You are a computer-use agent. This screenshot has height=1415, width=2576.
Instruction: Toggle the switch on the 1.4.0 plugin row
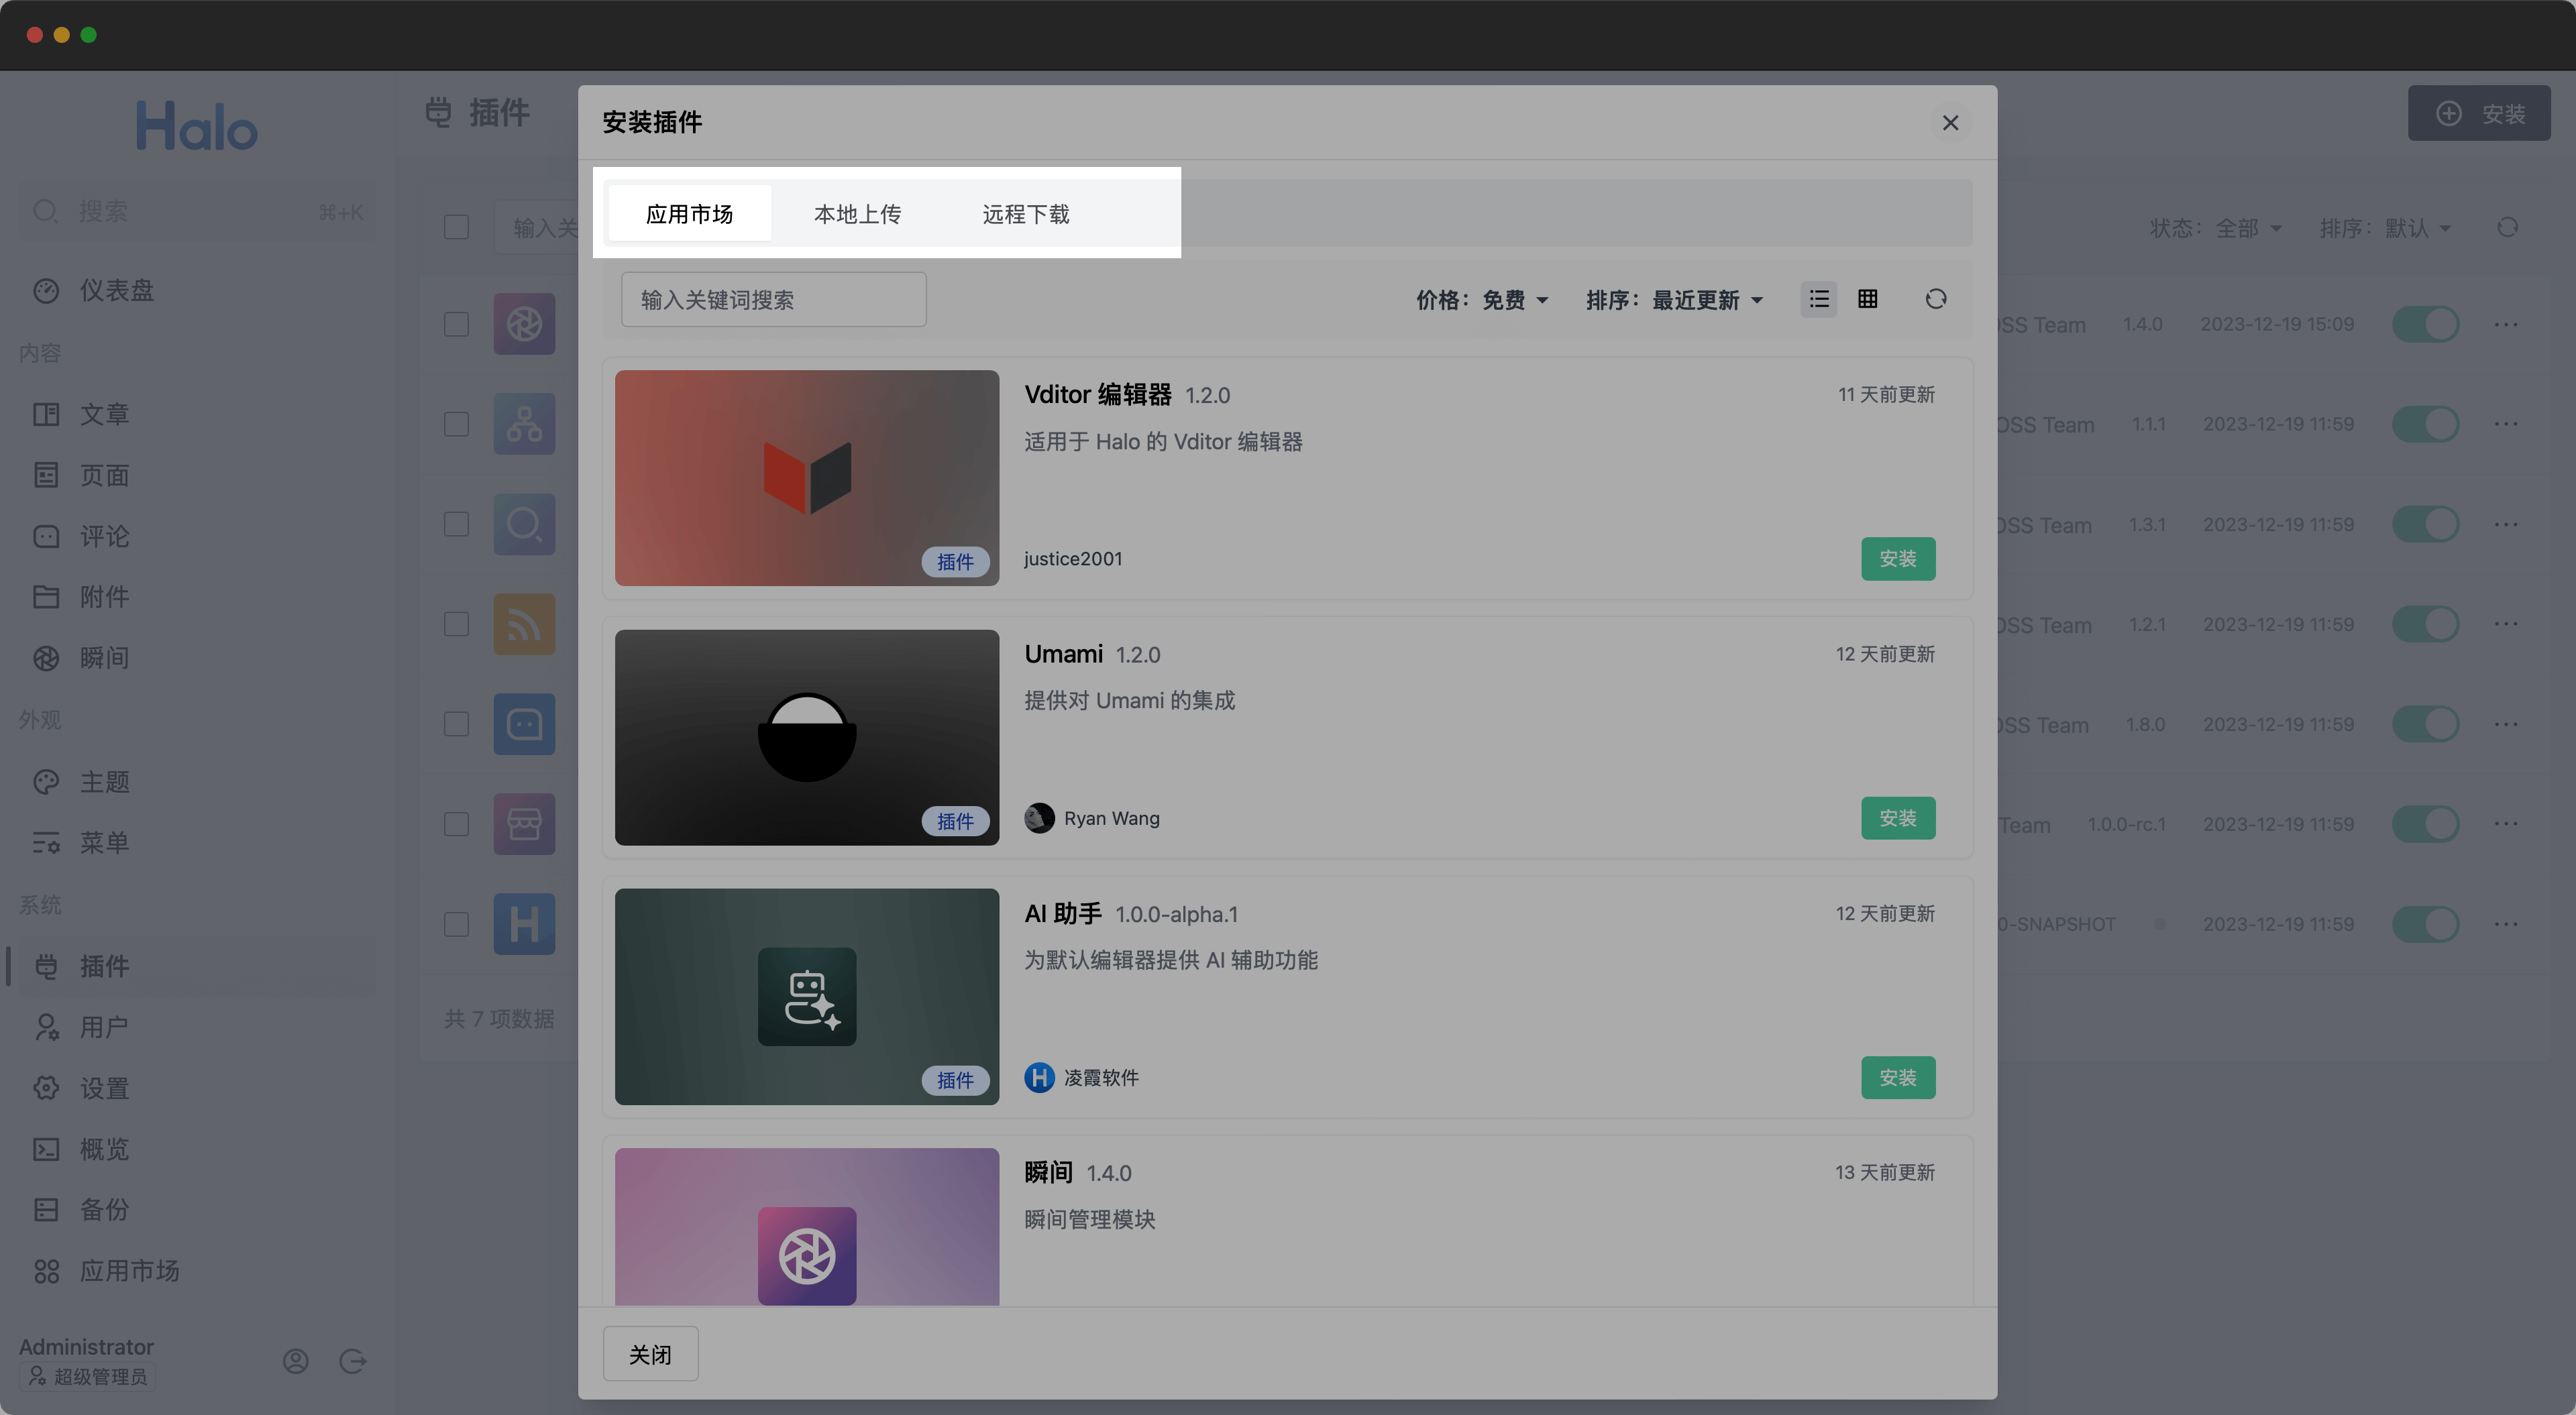click(x=2426, y=323)
